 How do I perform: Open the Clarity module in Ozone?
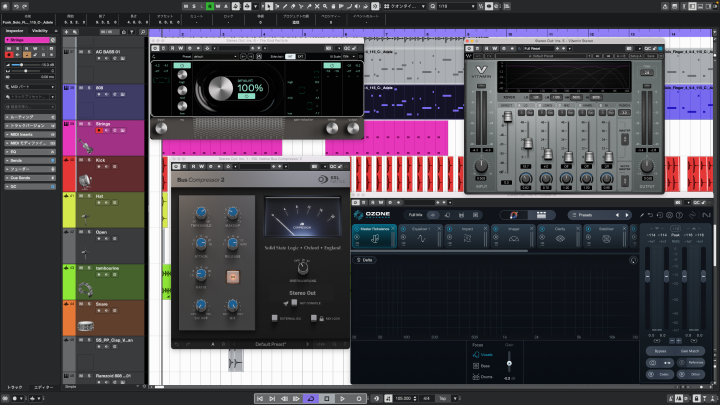coord(560,236)
